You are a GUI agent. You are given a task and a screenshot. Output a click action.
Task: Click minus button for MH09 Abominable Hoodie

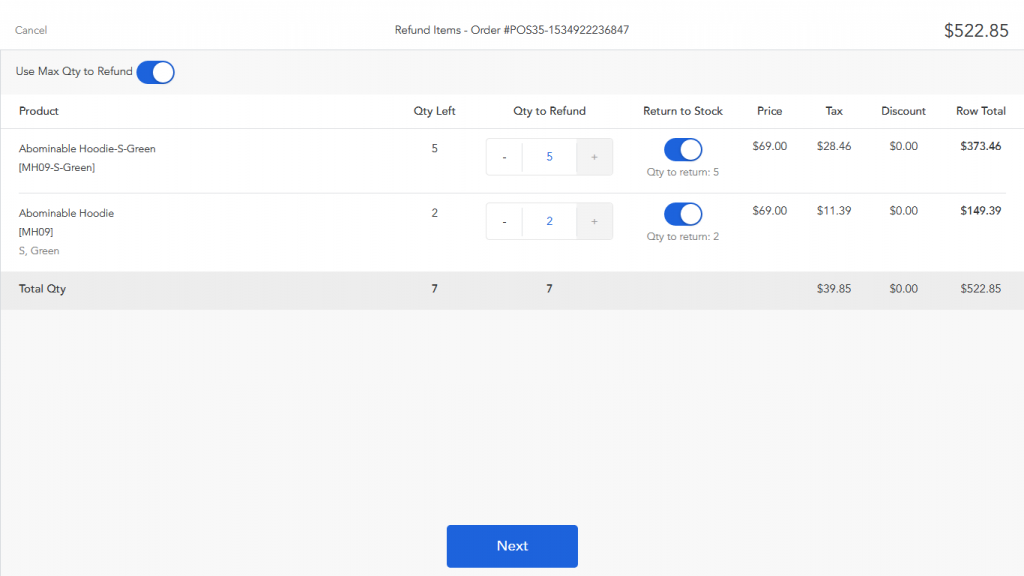504,221
